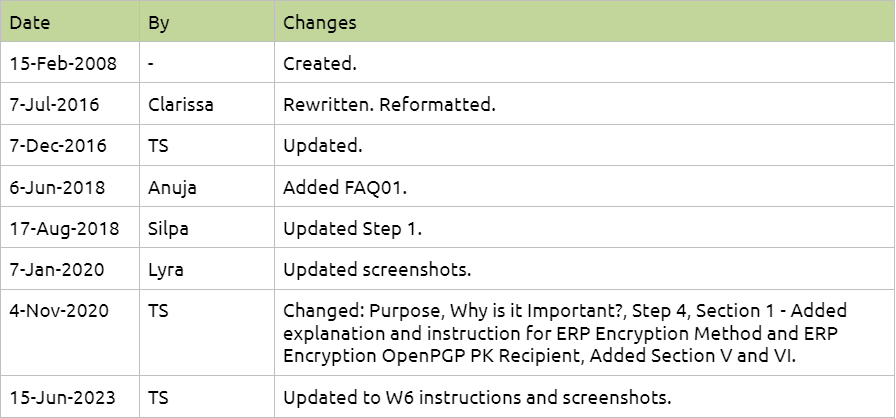Click the Anuja author cell
The image size is (896, 418).
point(207,187)
